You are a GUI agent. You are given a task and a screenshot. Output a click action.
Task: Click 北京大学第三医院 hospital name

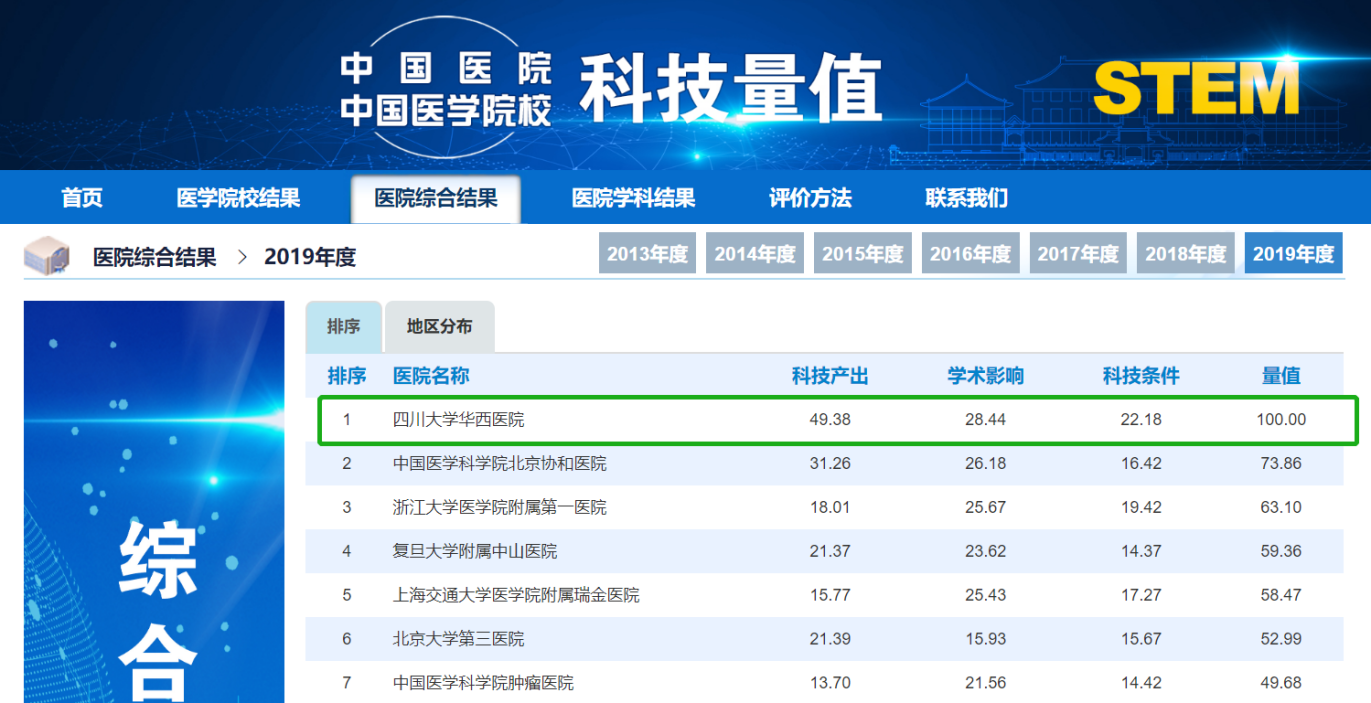point(458,639)
